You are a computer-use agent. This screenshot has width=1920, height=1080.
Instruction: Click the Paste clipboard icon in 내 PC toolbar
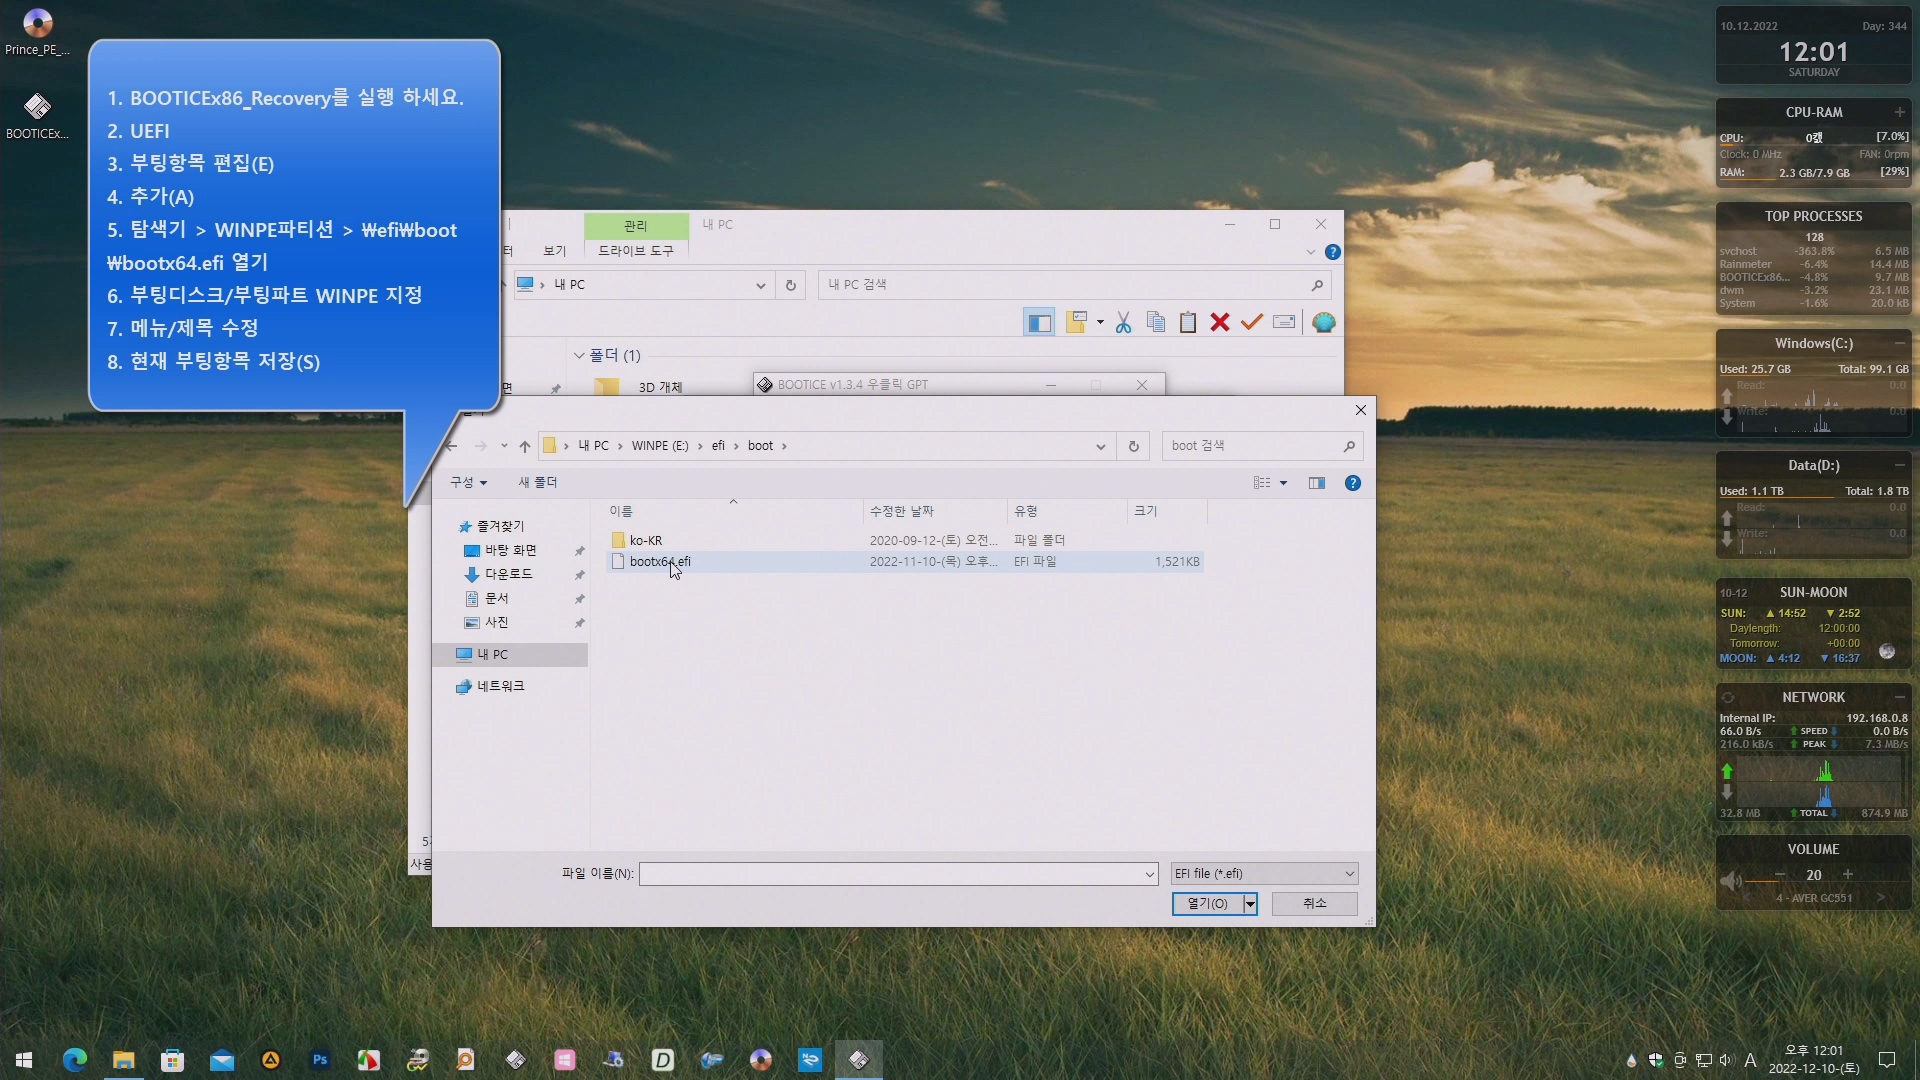[1187, 322]
